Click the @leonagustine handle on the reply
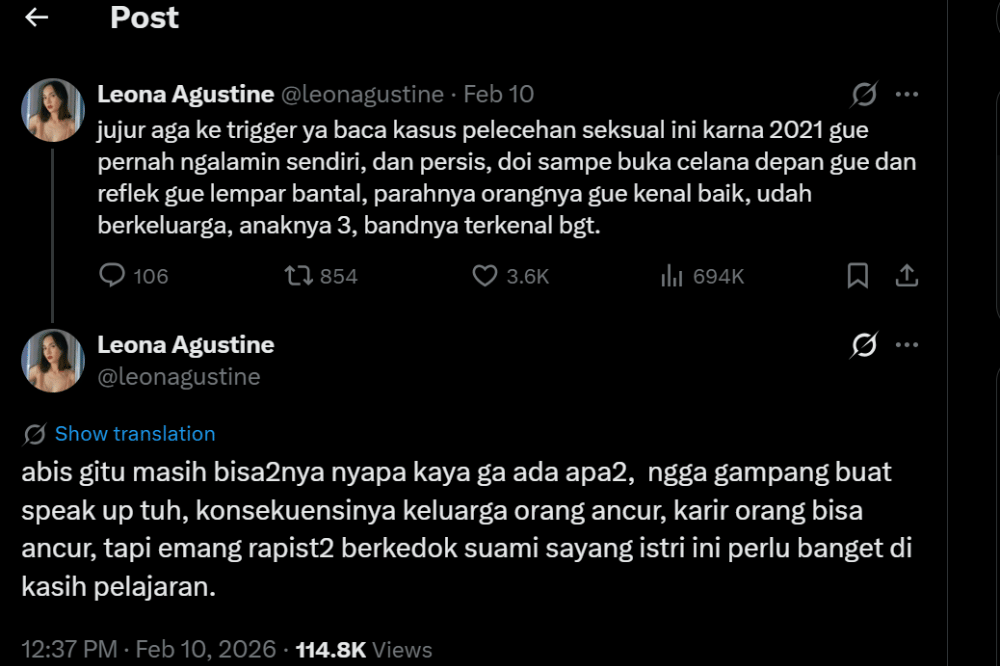 [x=177, y=377]
